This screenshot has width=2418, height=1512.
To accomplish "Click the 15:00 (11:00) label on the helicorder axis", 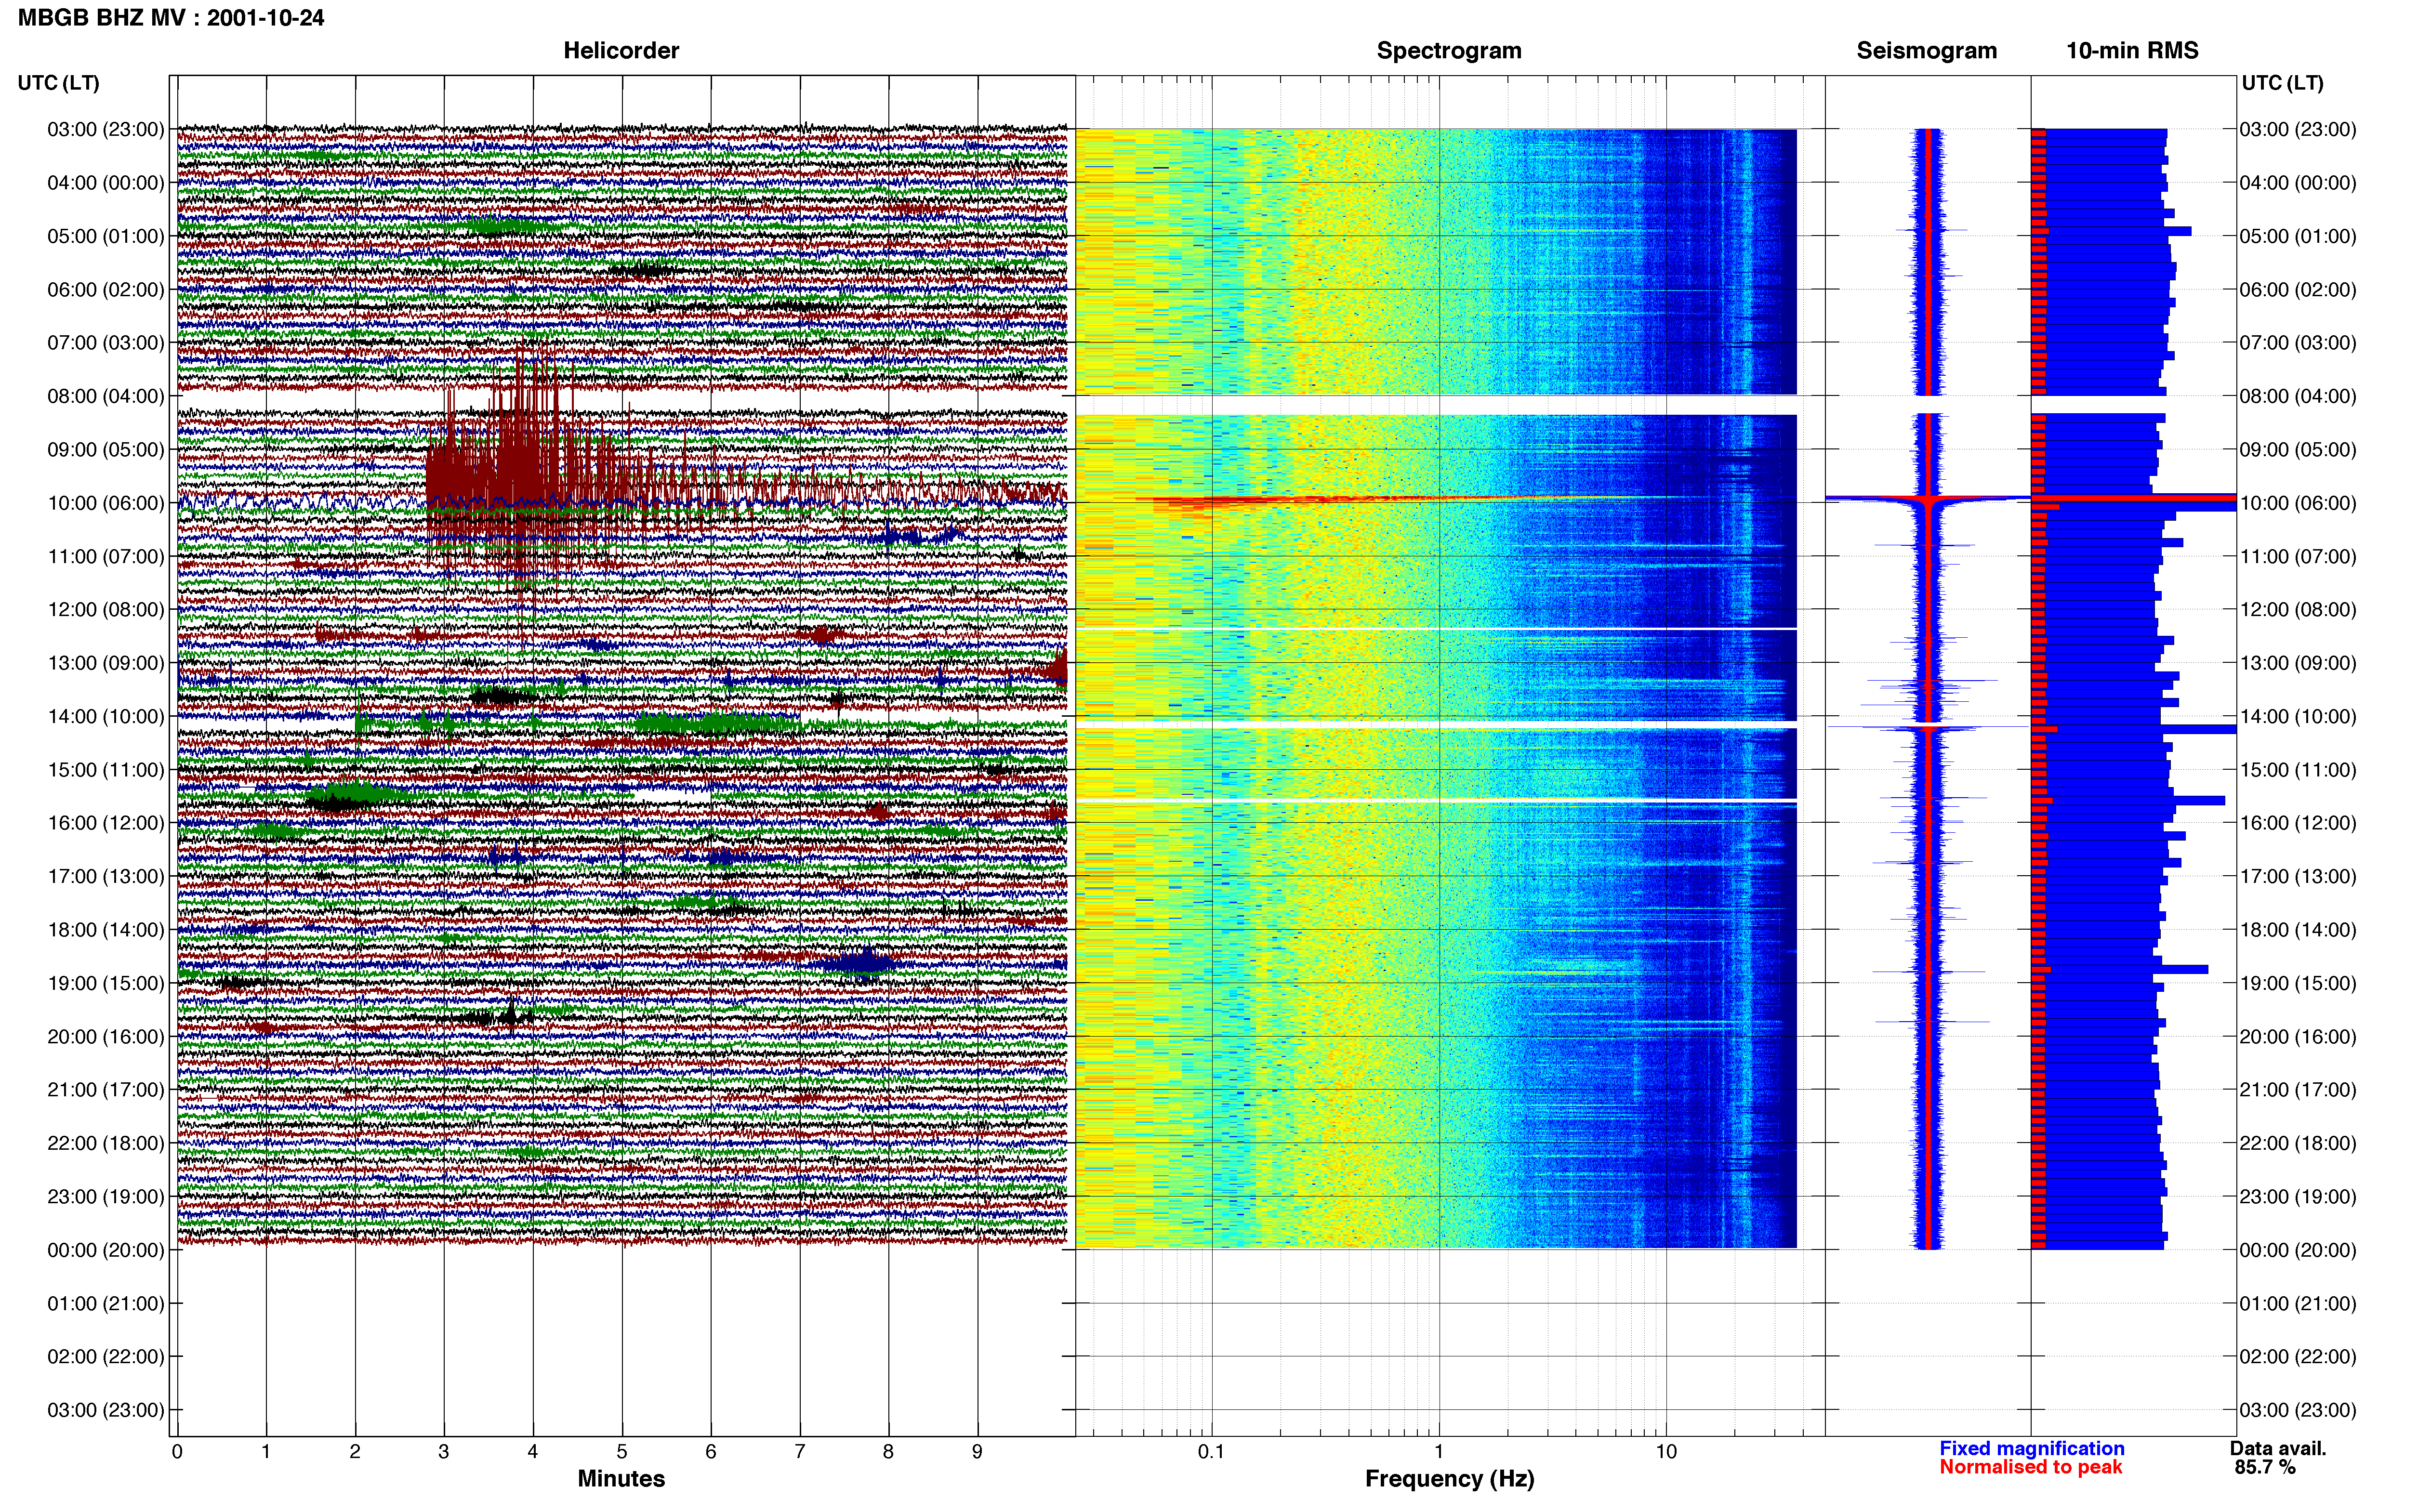I will 105,770.
